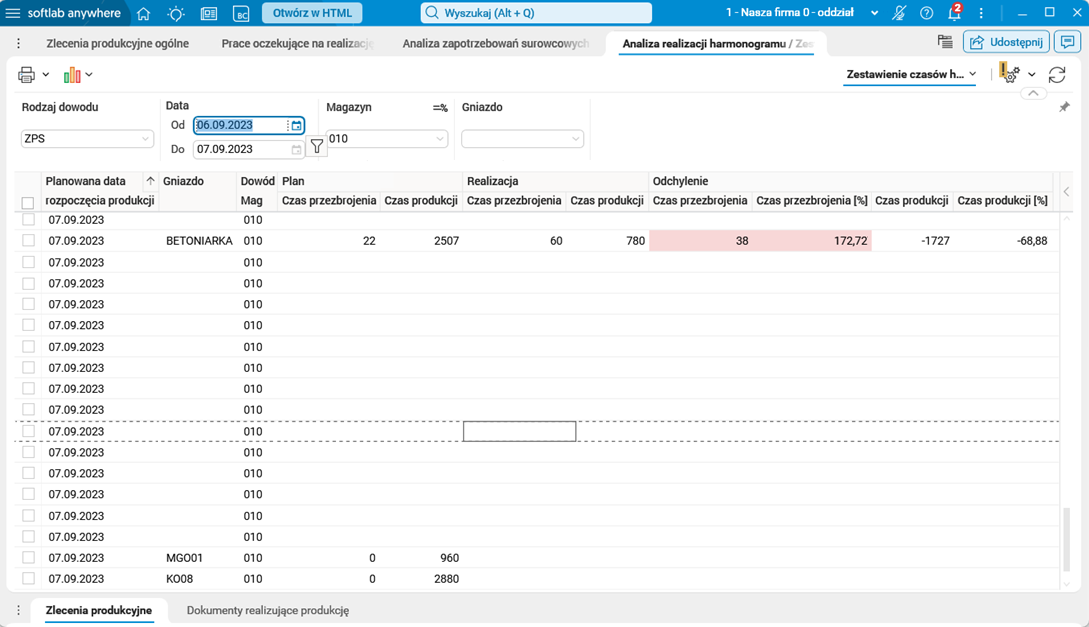Open notifications bell with badge

[955, 12]
